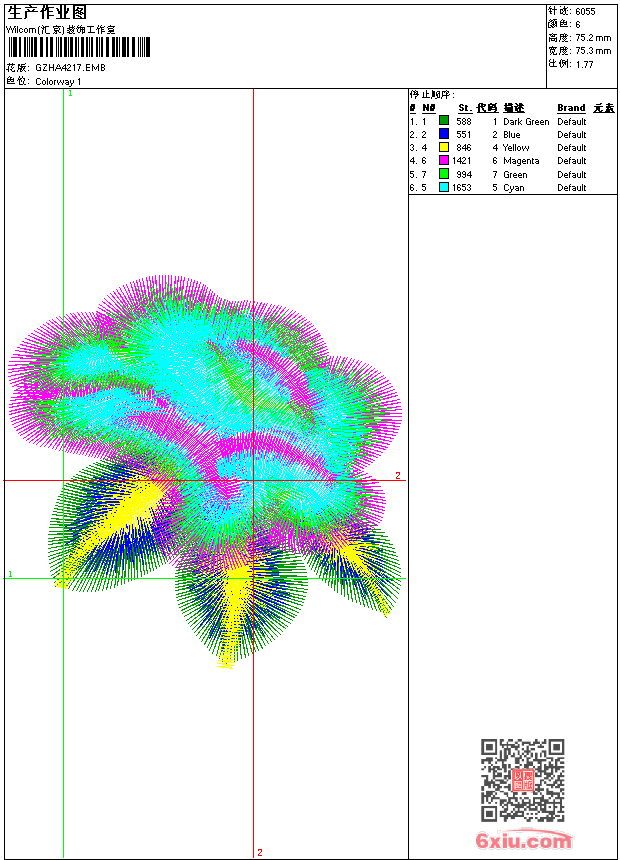The height and width of the screenshot is (860, 620).
Task: Choose the Magenta color swatch
Action: [444, 160]
